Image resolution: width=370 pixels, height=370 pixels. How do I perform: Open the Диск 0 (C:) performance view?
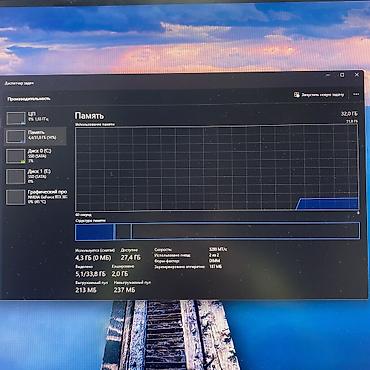click(36, 156)
